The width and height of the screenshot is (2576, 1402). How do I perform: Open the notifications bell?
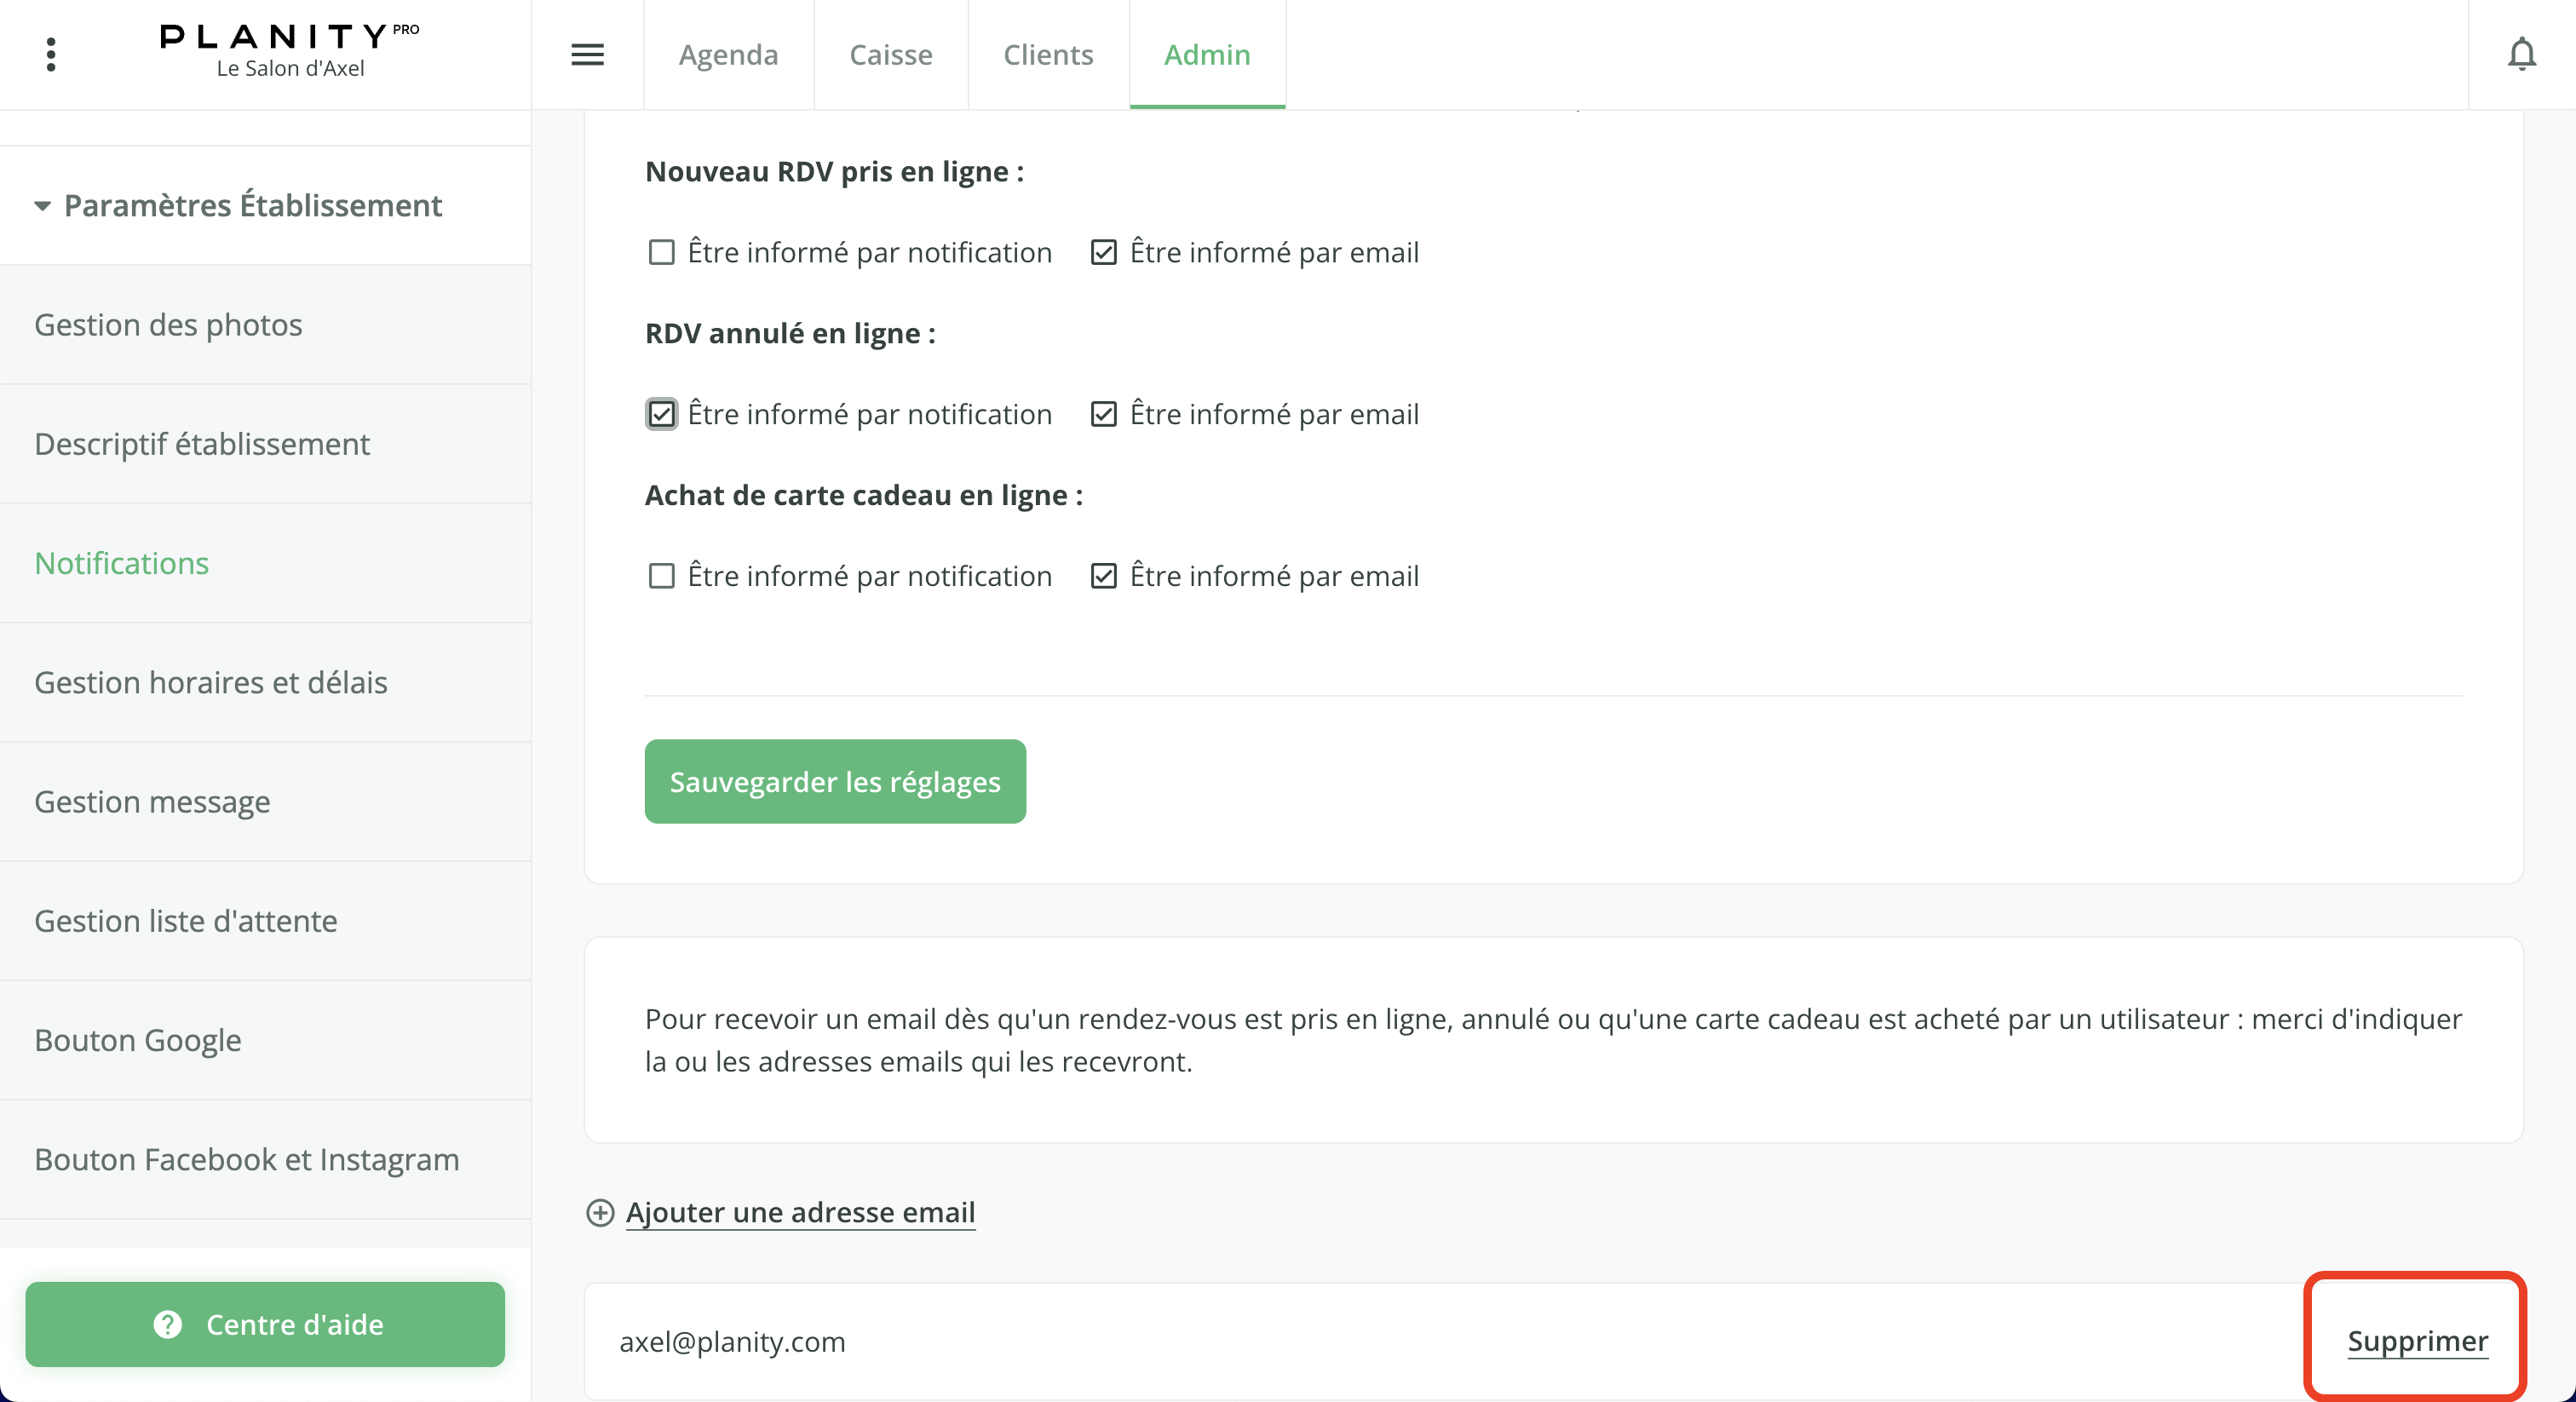tap(2521, 54)
